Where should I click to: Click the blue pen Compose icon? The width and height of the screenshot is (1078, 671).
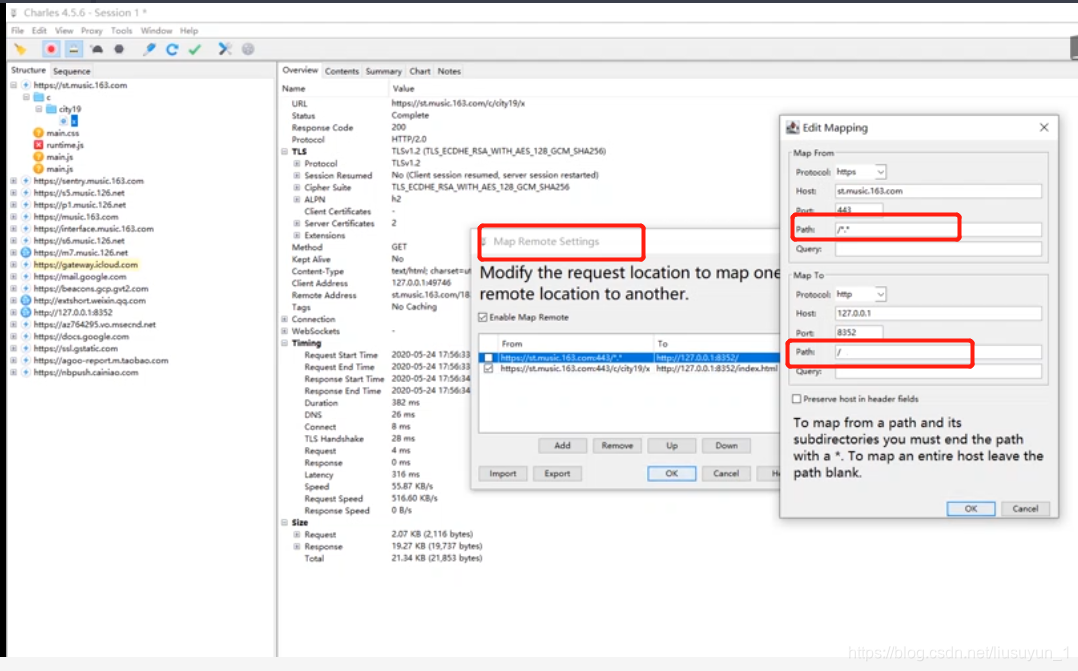[149, 49]
